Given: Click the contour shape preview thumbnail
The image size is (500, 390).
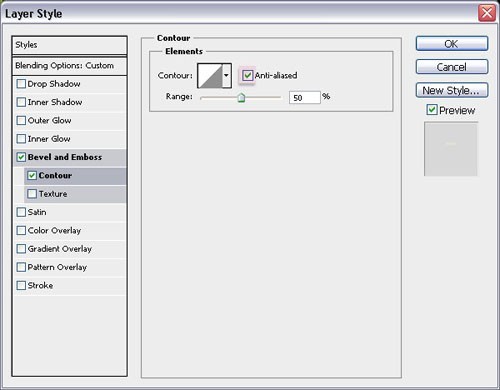Looking at the screenshot, I should tap(210, 76).
